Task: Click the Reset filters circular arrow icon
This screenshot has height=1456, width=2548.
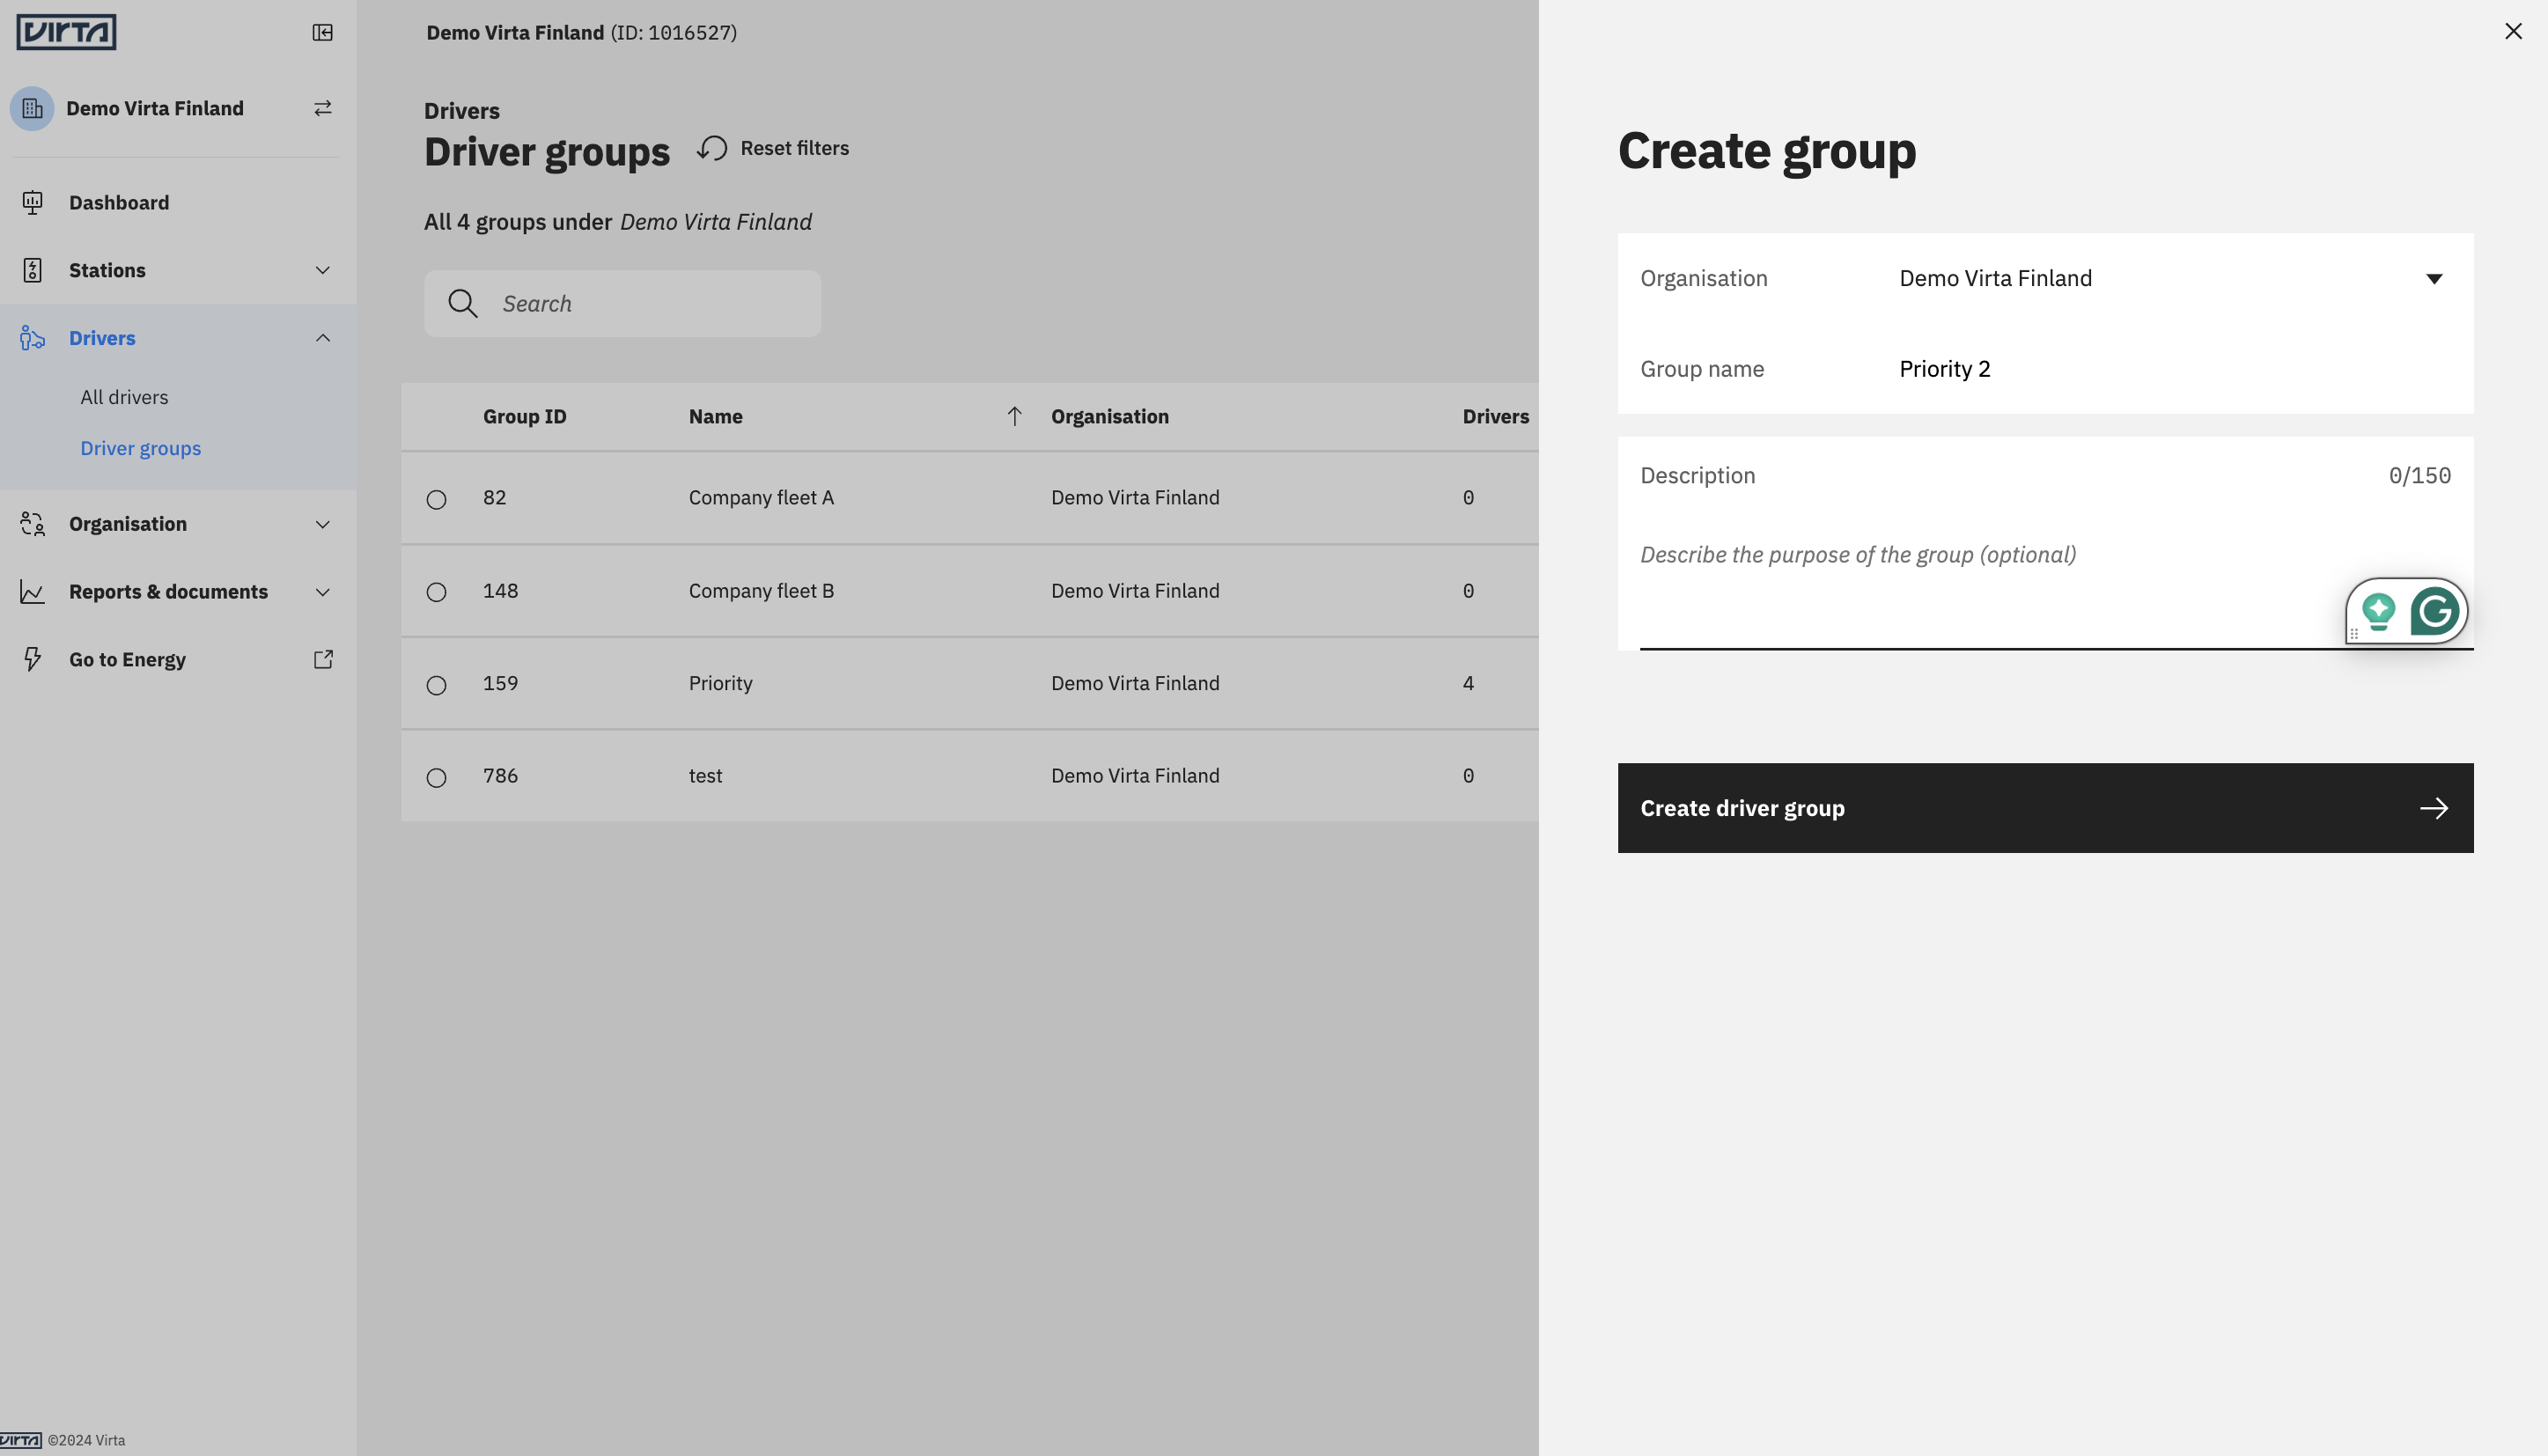Action: pyautogui.click(x=712, y=149)
